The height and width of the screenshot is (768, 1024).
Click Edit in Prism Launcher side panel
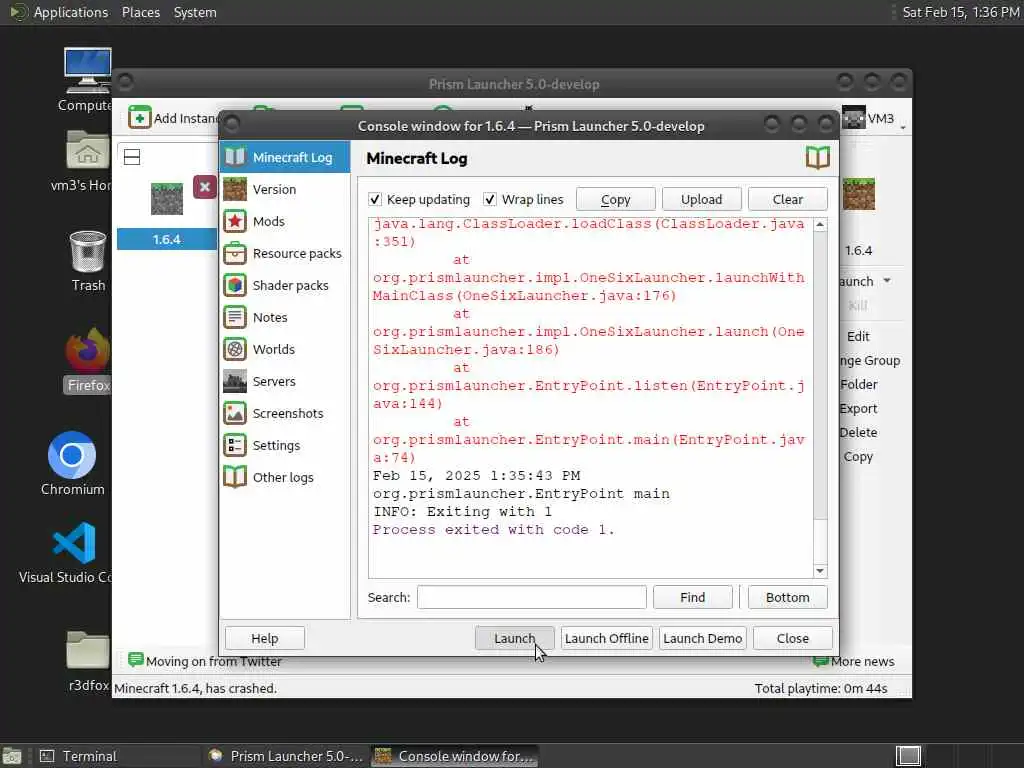pos(858,336)
